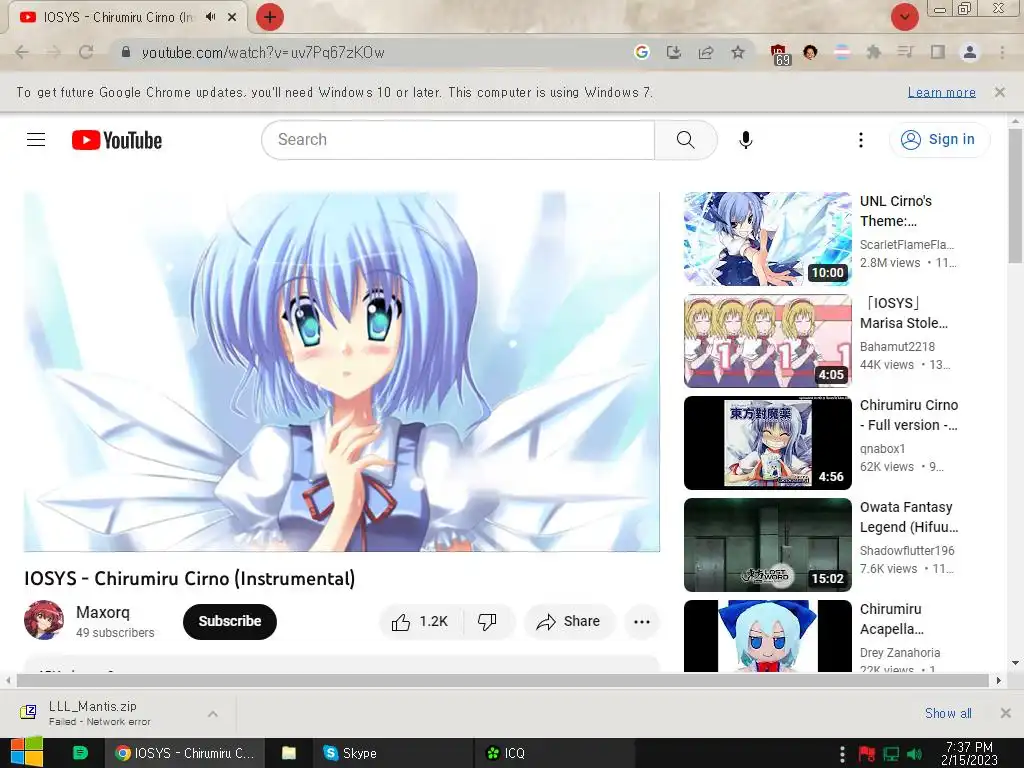Viewport: 1024px width, 768px height.
Task: Open UNL Cirno's Theme video thumbnail
Action: click(x=767, y=239)
